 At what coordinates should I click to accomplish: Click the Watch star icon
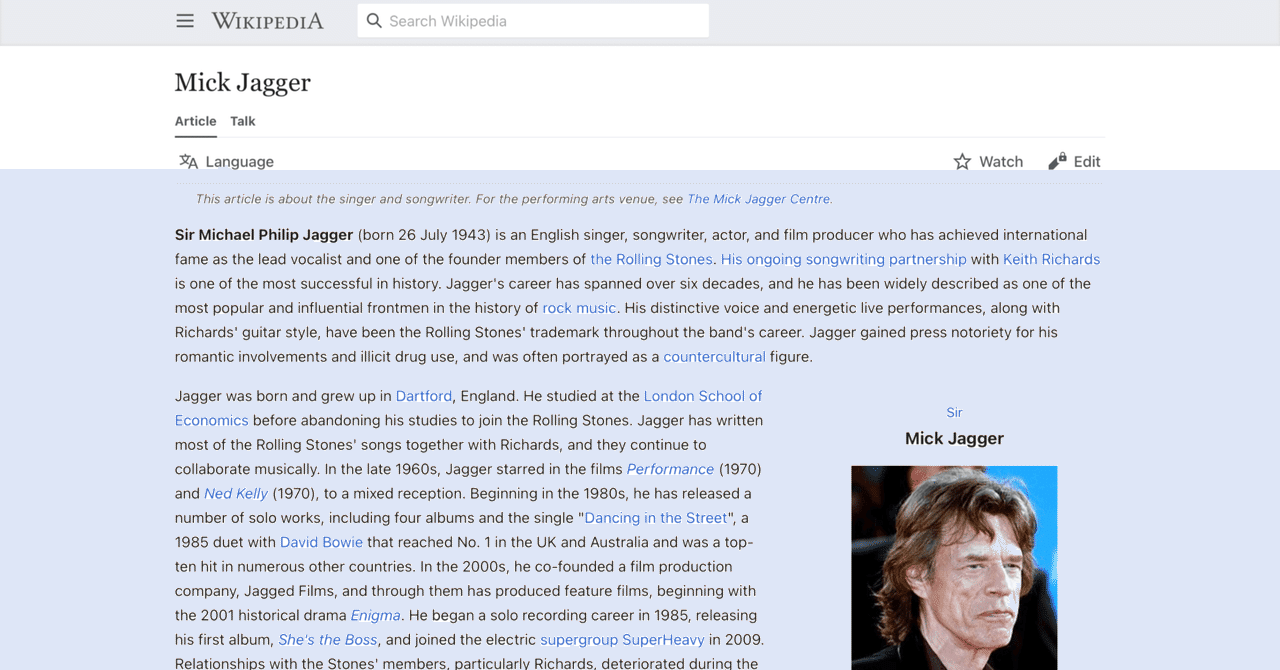(x=962, y=161)
